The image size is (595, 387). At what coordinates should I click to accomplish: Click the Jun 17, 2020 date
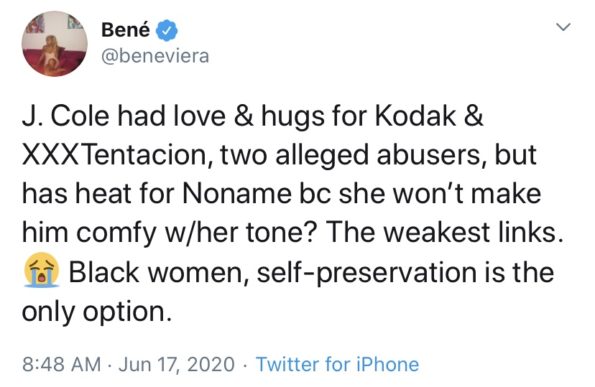176,364
